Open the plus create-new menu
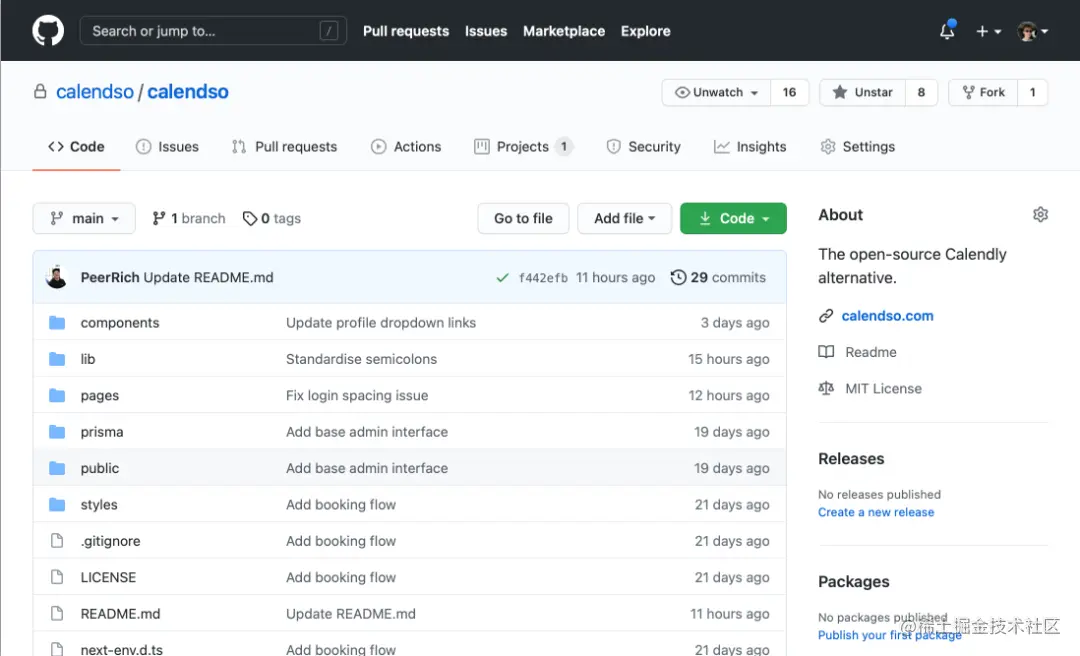The width and height of the screenshot is (1080, 656). click(988, 31)
